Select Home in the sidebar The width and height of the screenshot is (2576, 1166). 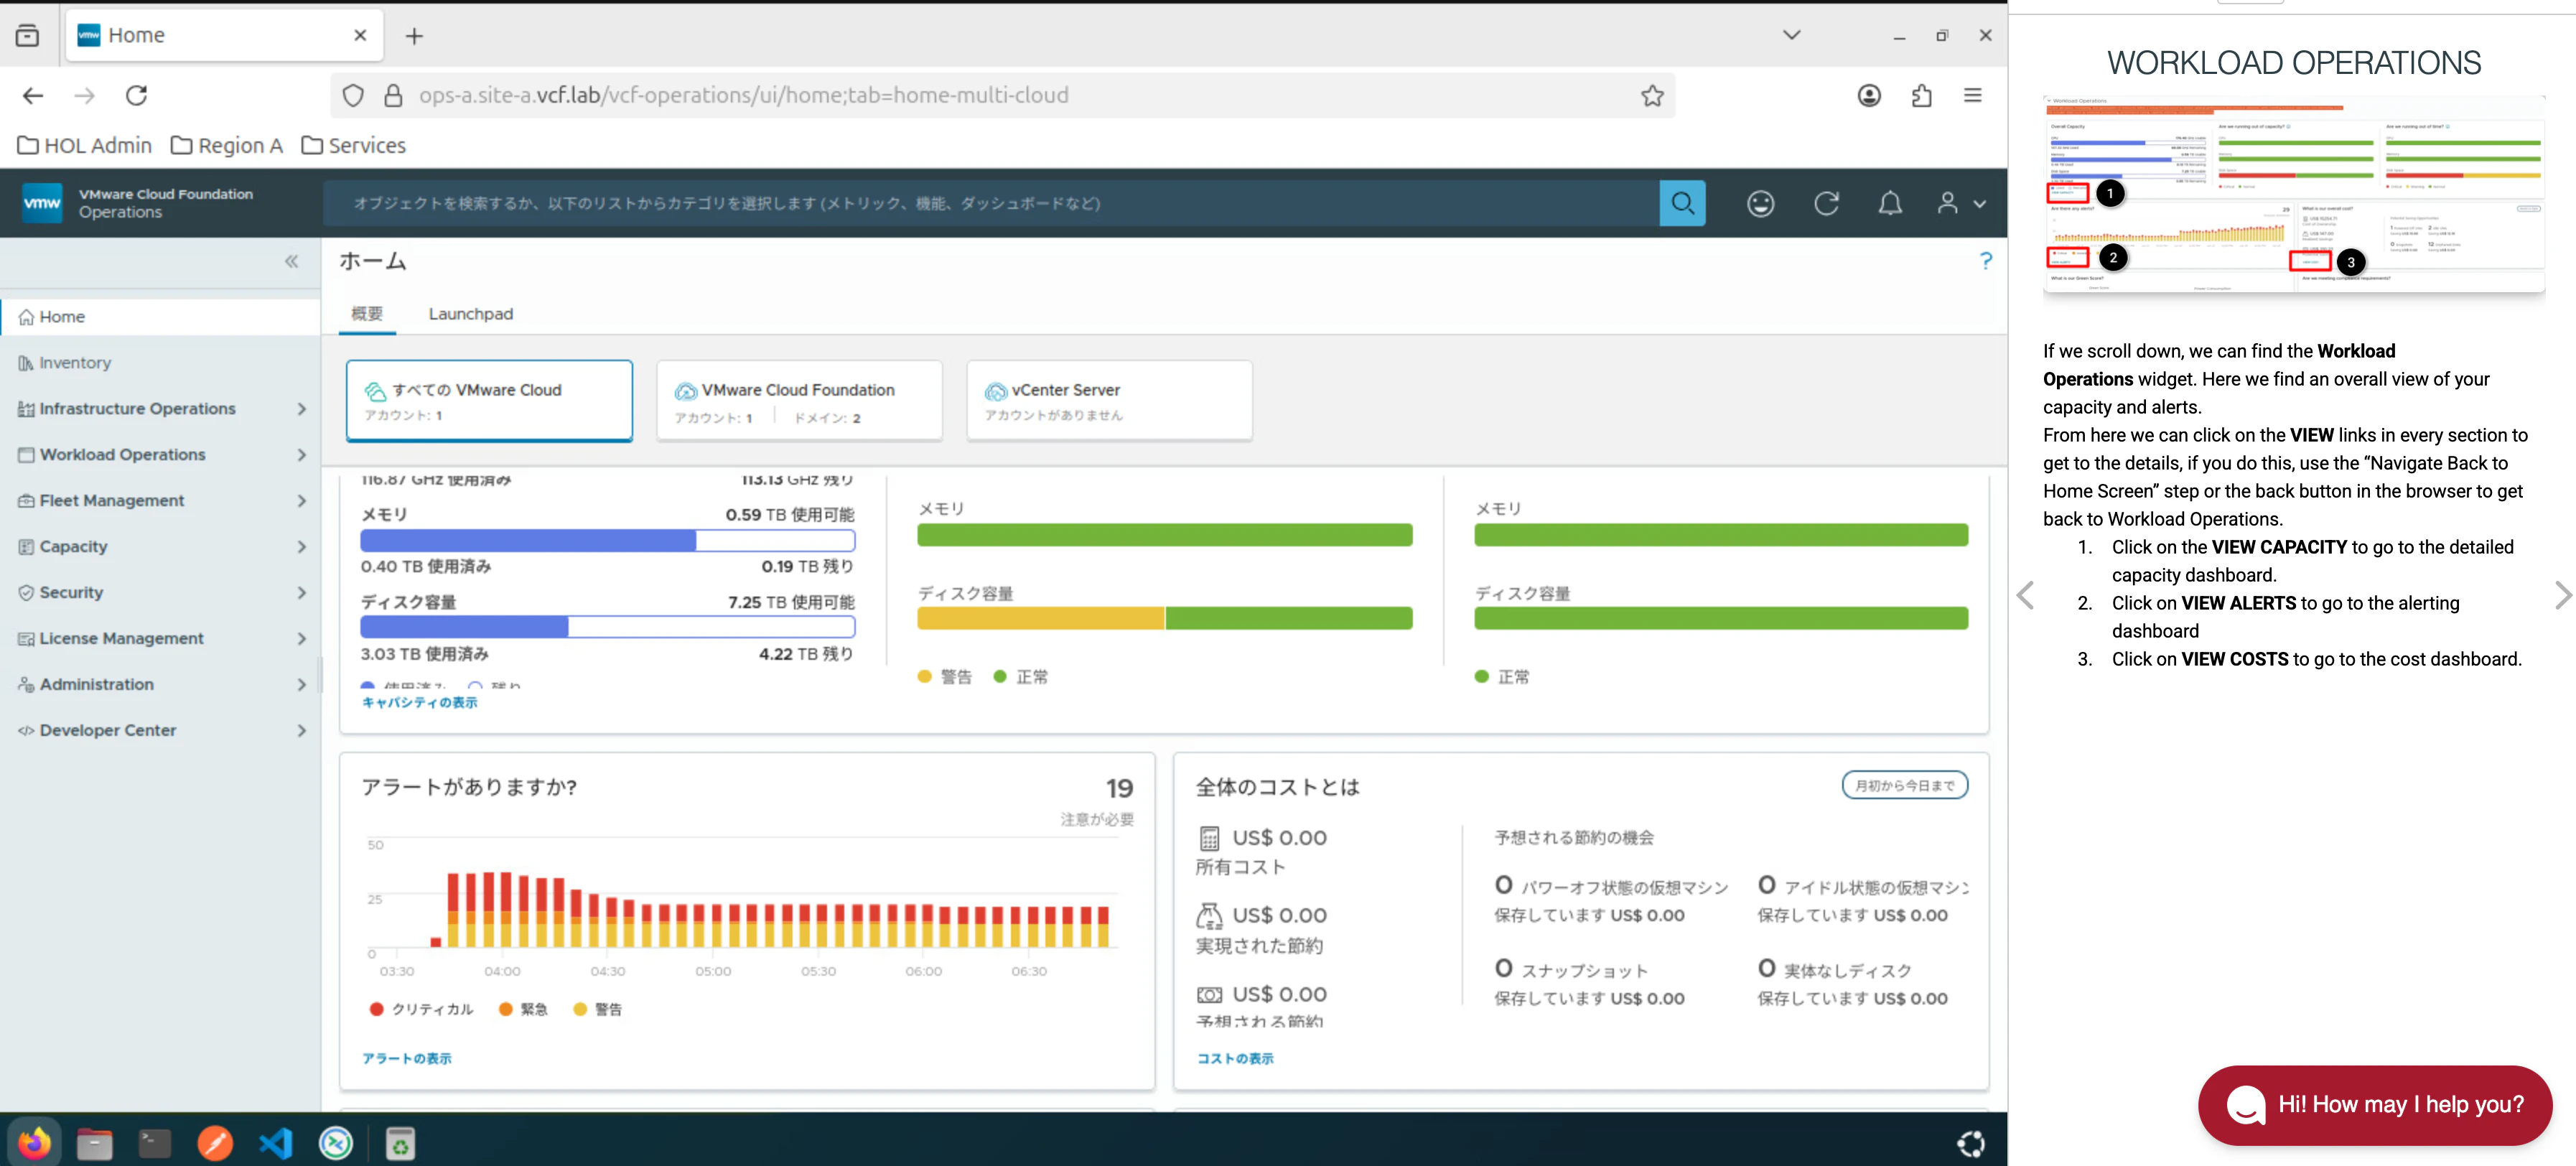click(160, 317)
